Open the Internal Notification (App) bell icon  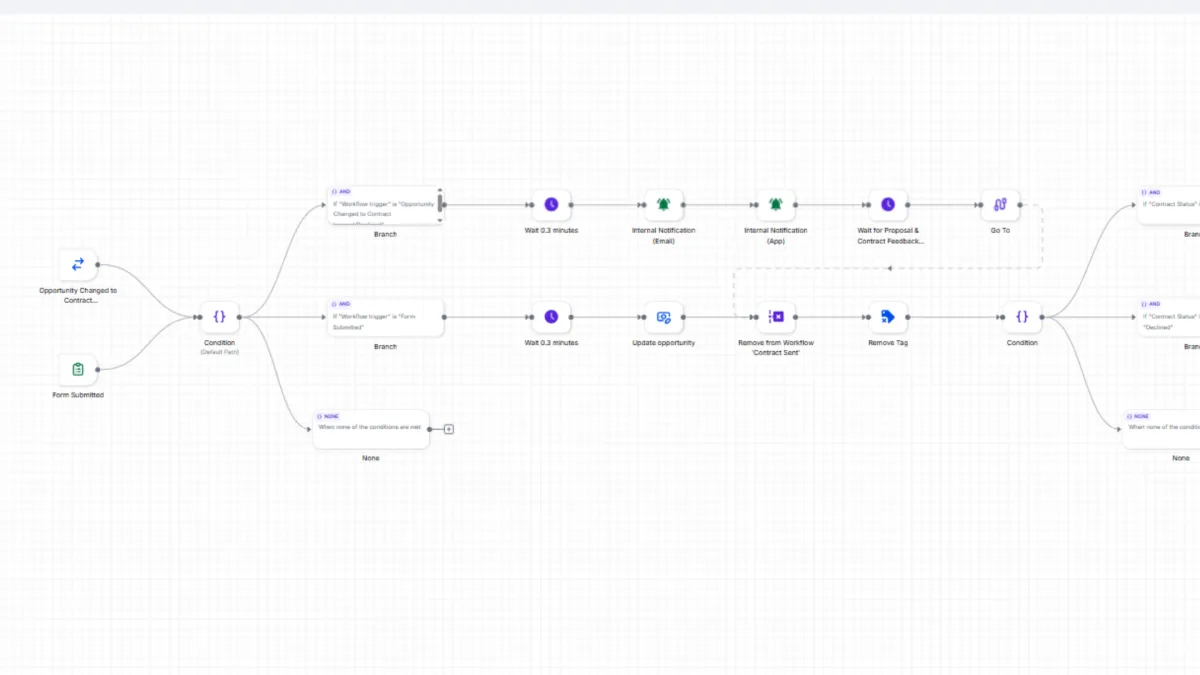(x=775, y=205)
